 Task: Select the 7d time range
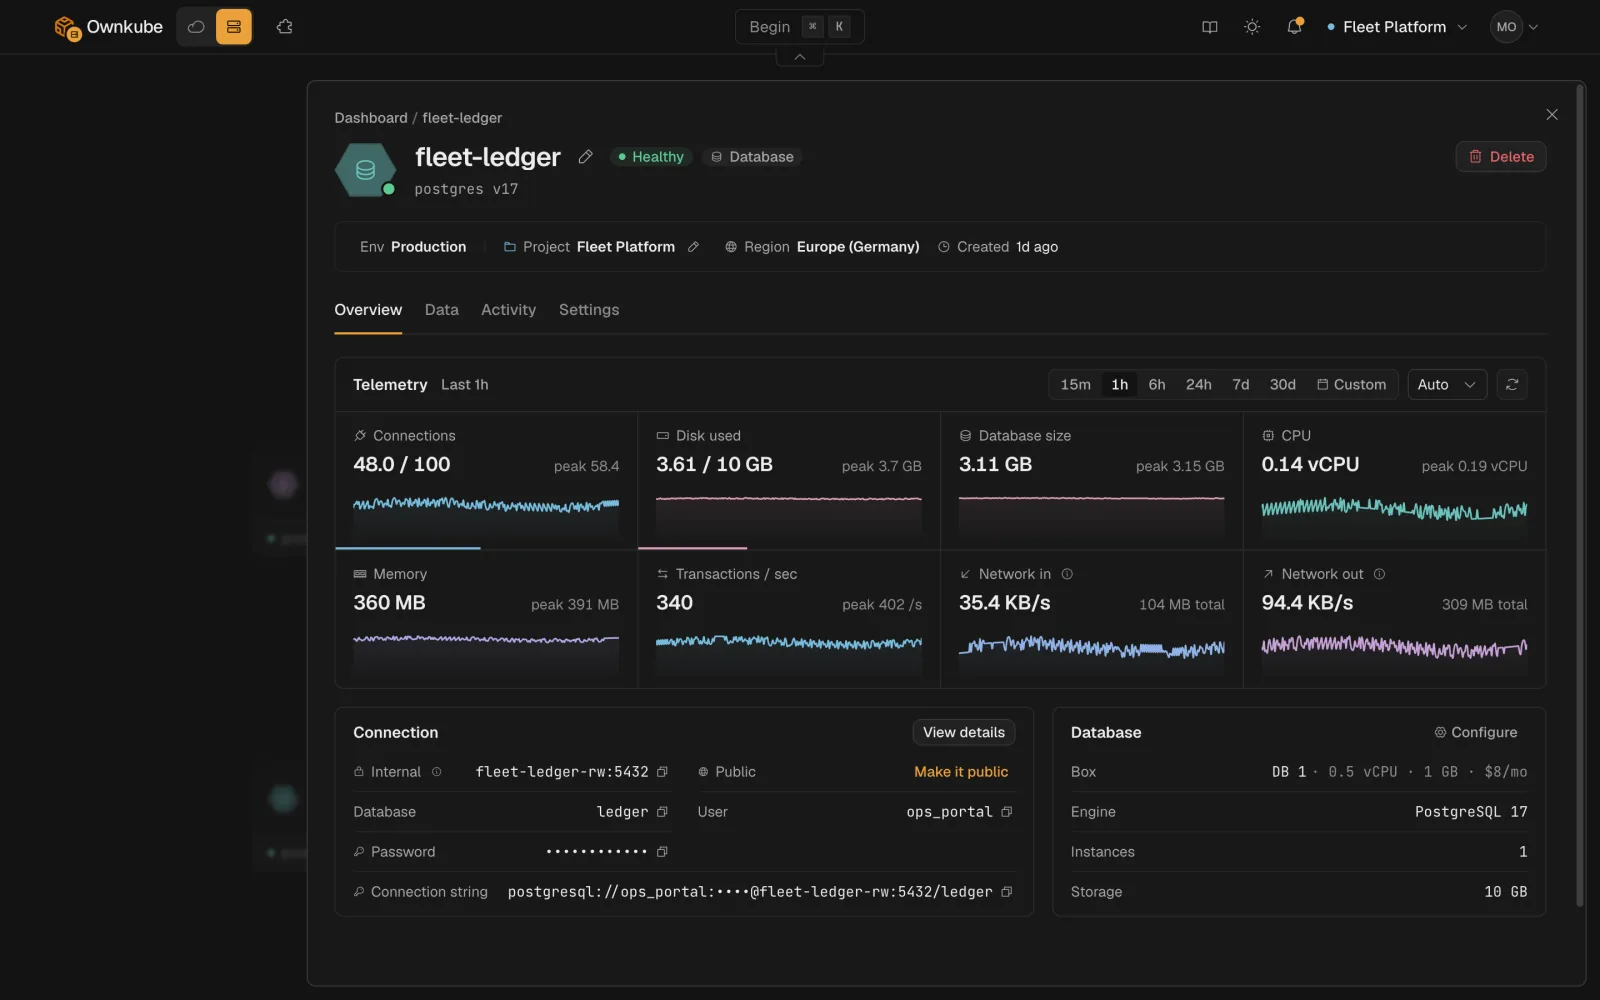point(1241,385)
